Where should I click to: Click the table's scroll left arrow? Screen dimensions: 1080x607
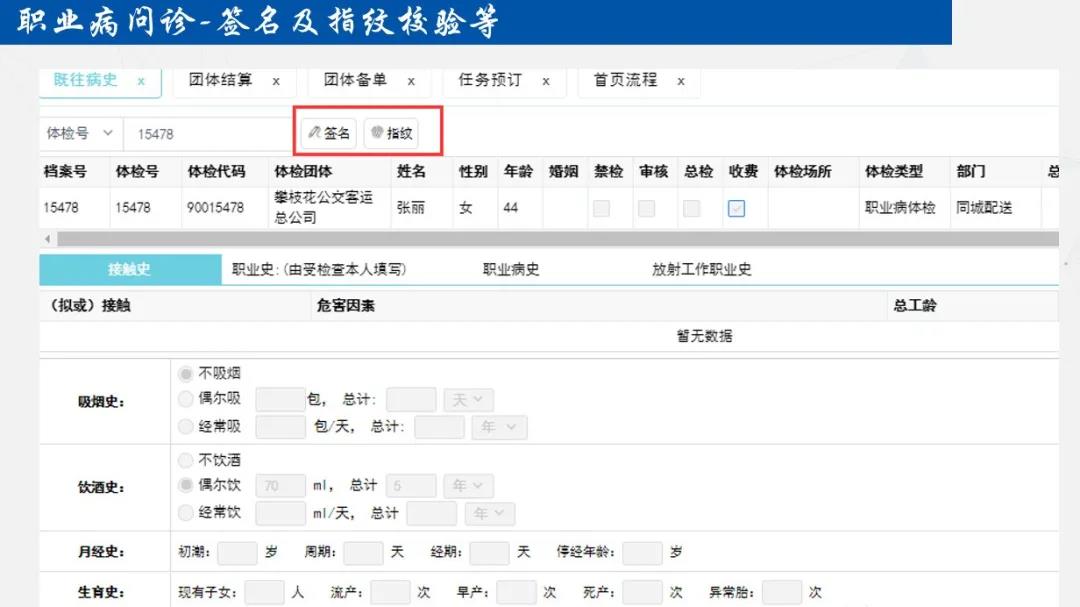(48, 239)
